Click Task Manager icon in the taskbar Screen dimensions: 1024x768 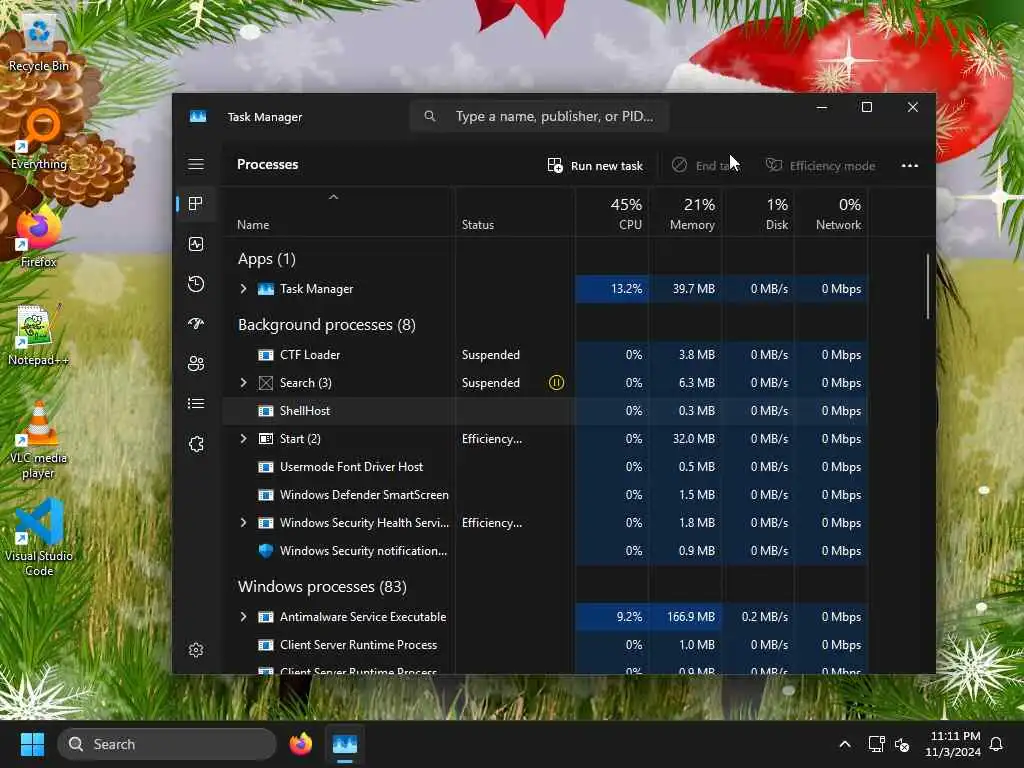[345, 744]
